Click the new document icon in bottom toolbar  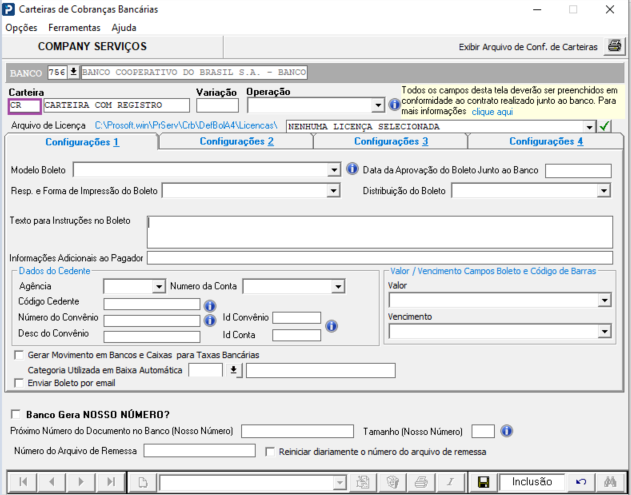143,482
